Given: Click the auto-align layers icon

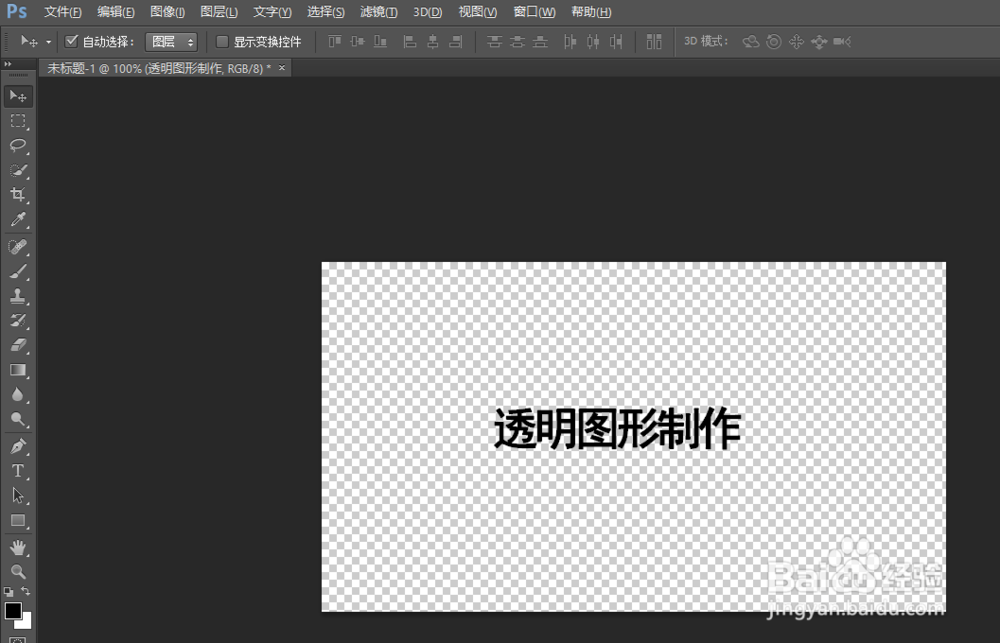Looking at the screenshot, I should (x=654, y=41).
